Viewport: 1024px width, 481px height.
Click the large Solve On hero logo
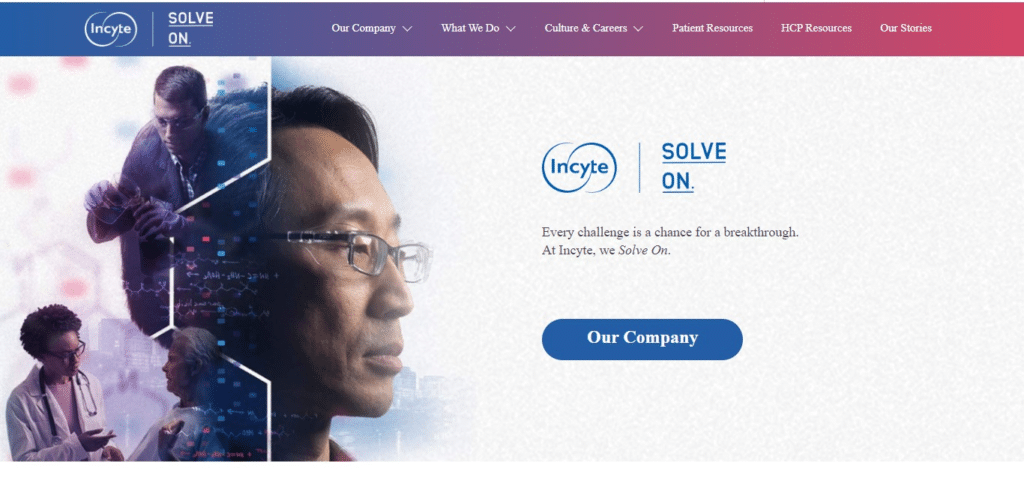(694, 167)
